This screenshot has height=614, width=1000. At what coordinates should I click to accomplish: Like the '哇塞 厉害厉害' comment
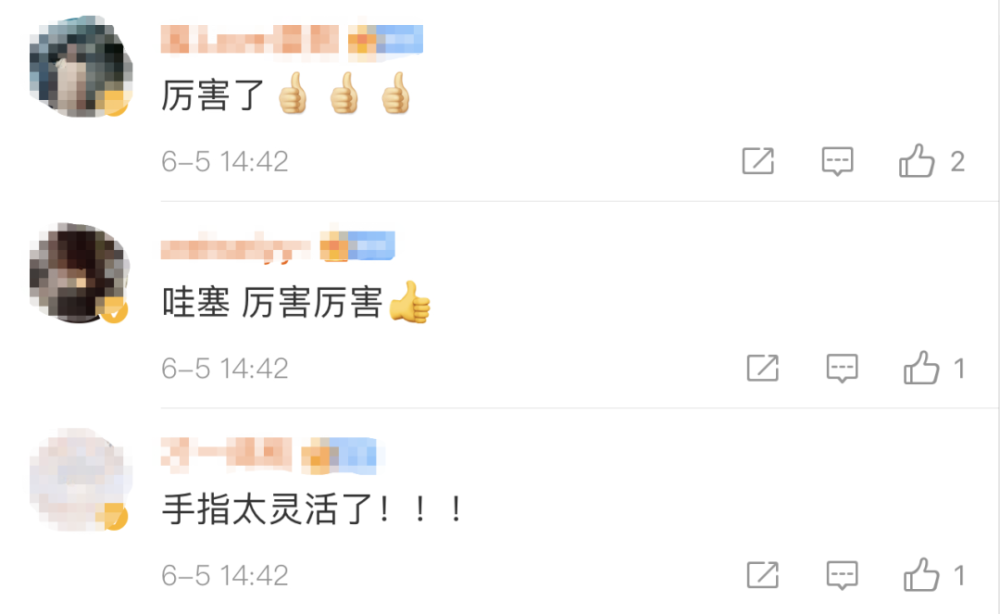921,368
